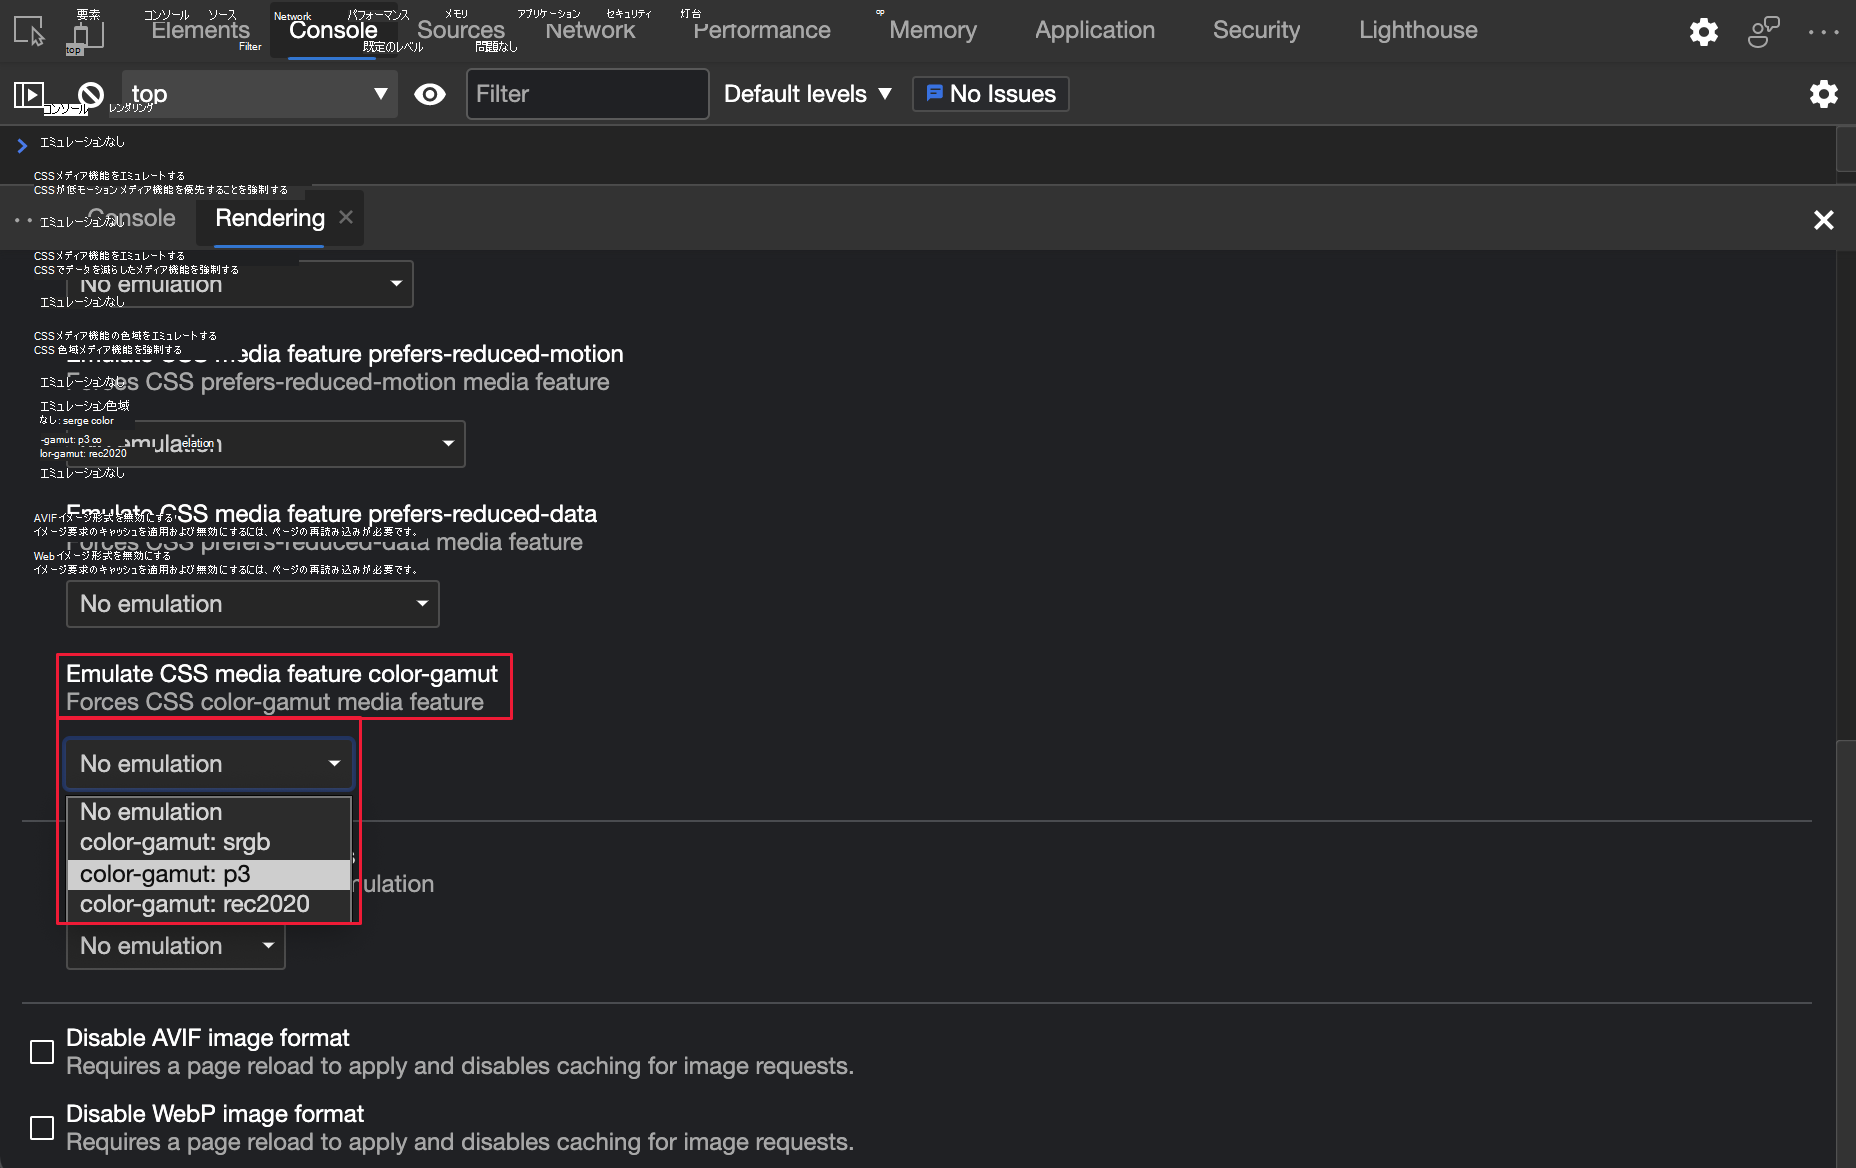Screen dimensions: 1856x1168
Task: Activate the inspect element picker icon
Action: [x=29, y=31]
